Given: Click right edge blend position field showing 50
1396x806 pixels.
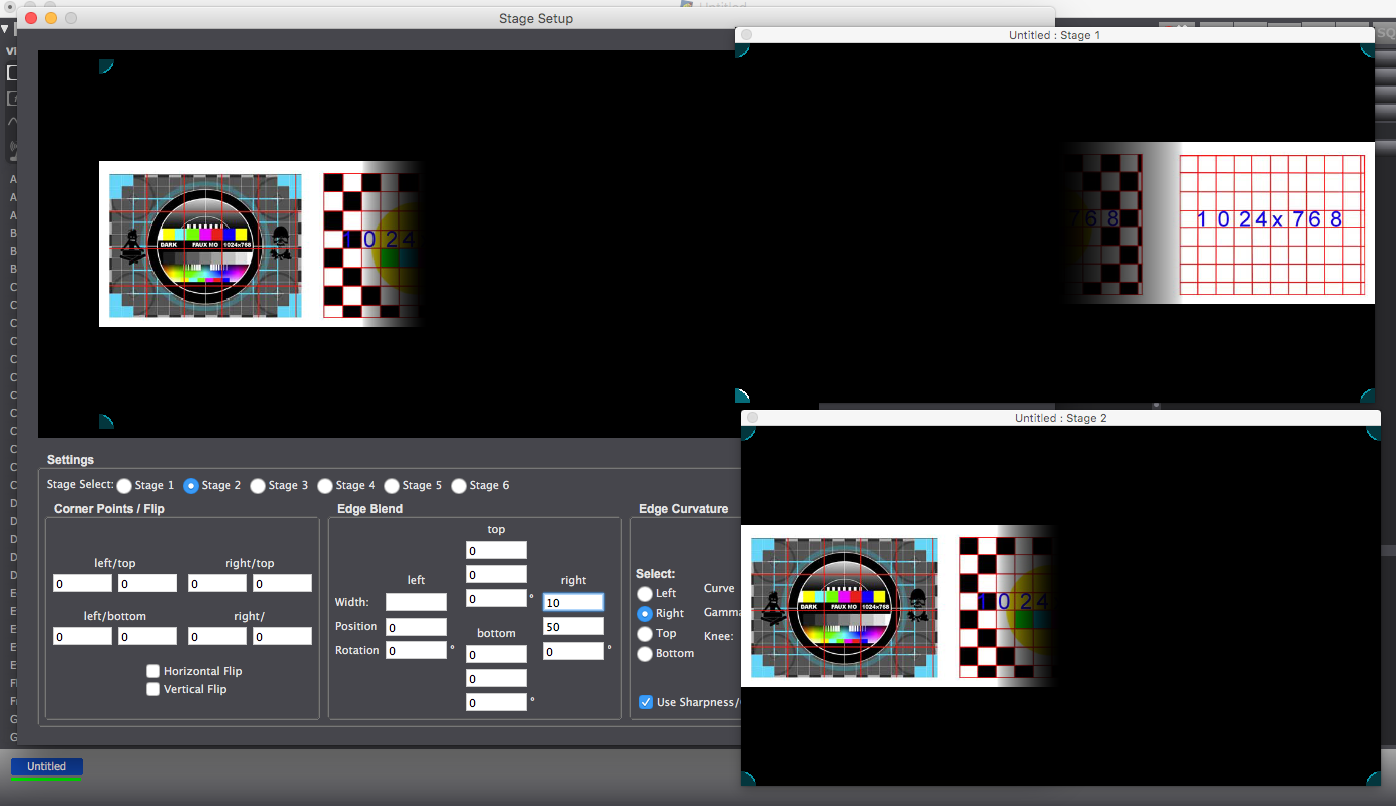Looking at the screenshot, I should point(573,626).
